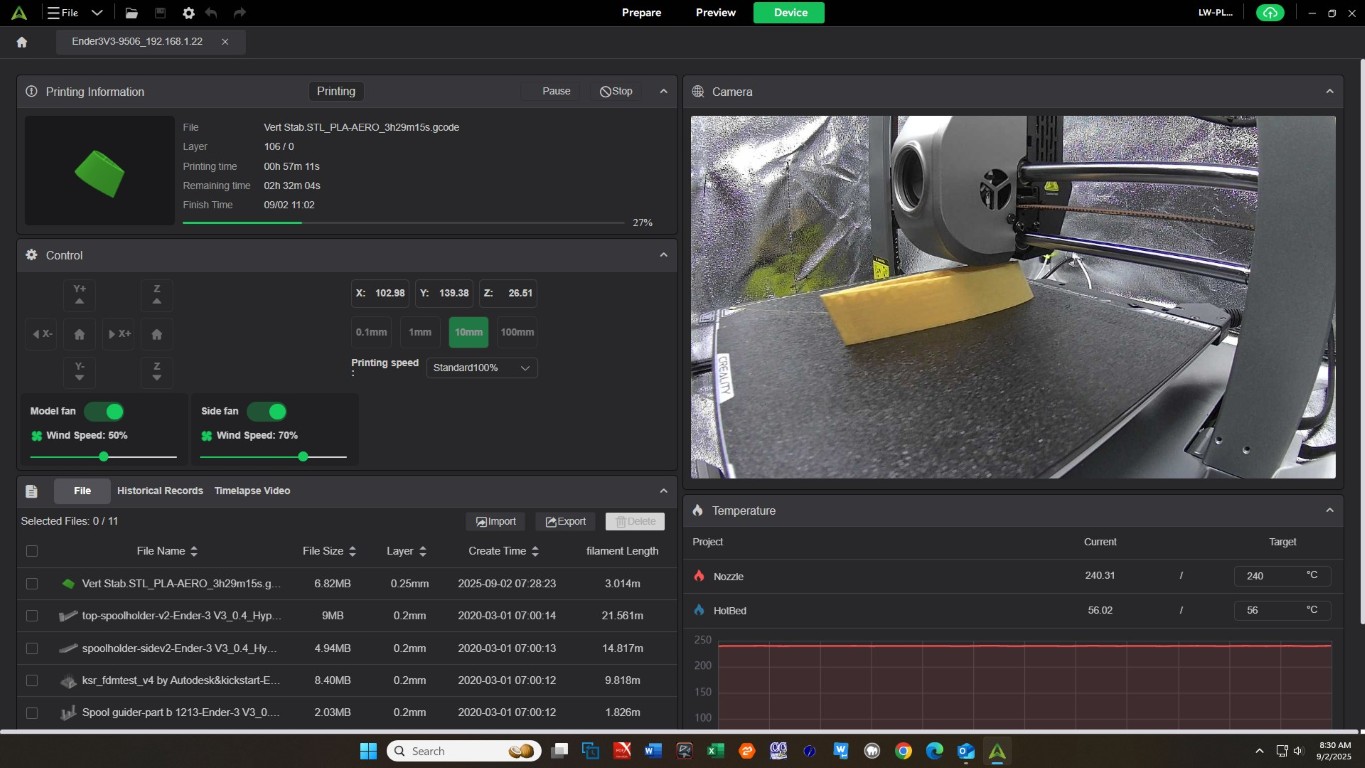Adjust the Side fan wind speed slider
Viewport: 1365px width, 768px height.
click(x=303, y=457)
